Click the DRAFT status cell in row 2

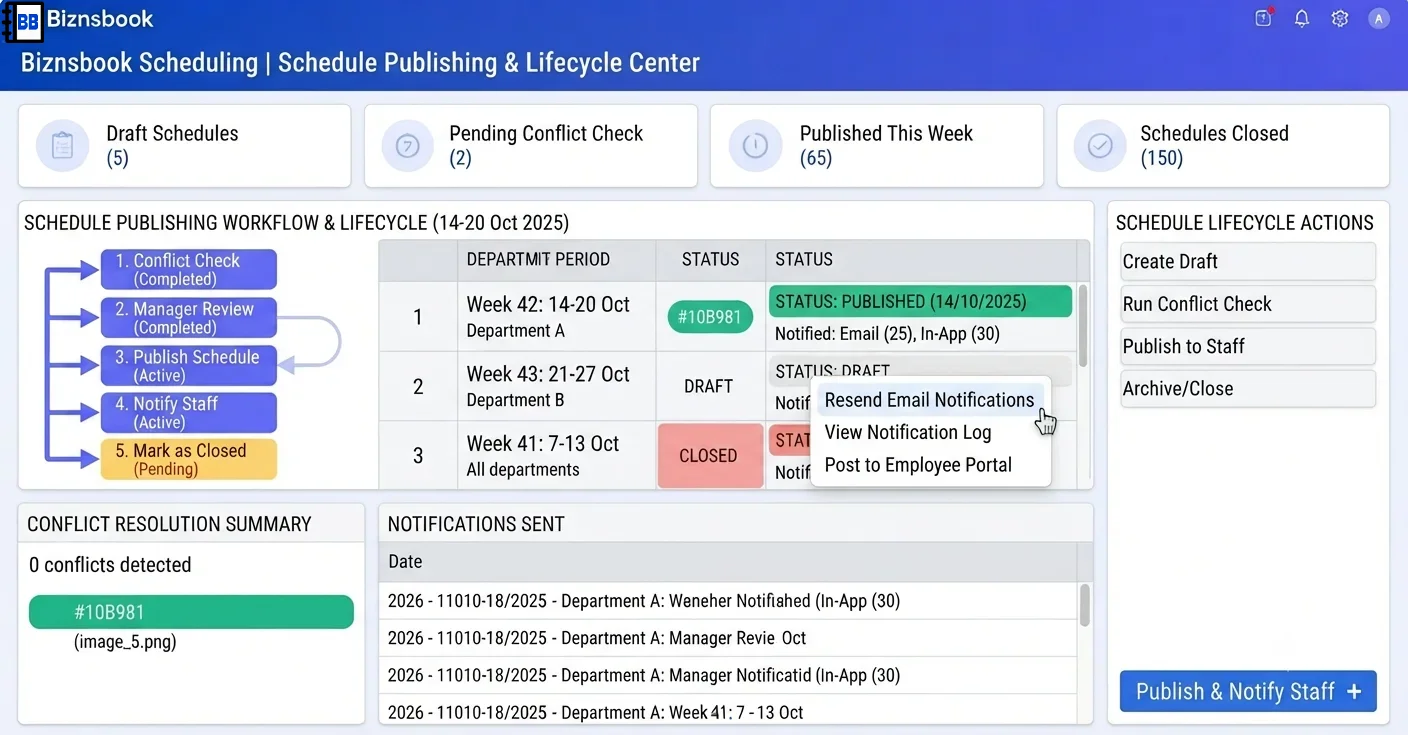coord(709,386)
